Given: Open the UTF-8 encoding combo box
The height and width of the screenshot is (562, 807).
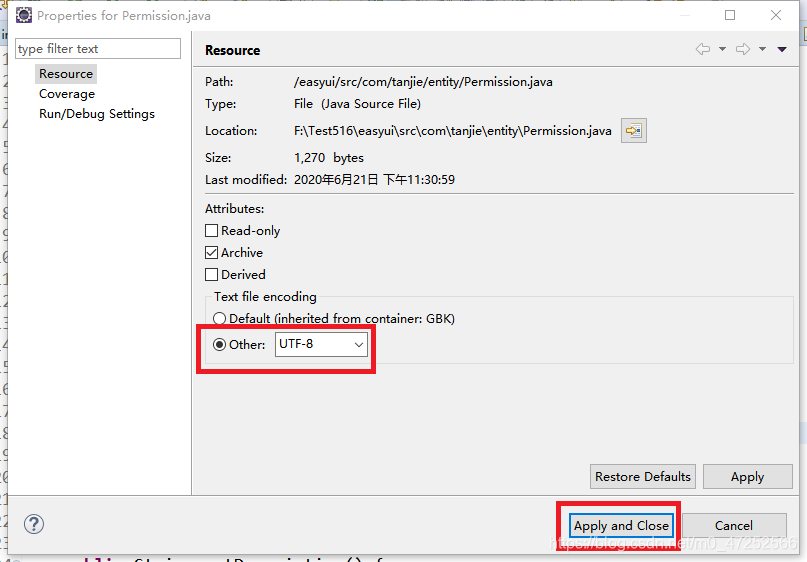Looking at the screenshot, I should [x=321, y=344].
